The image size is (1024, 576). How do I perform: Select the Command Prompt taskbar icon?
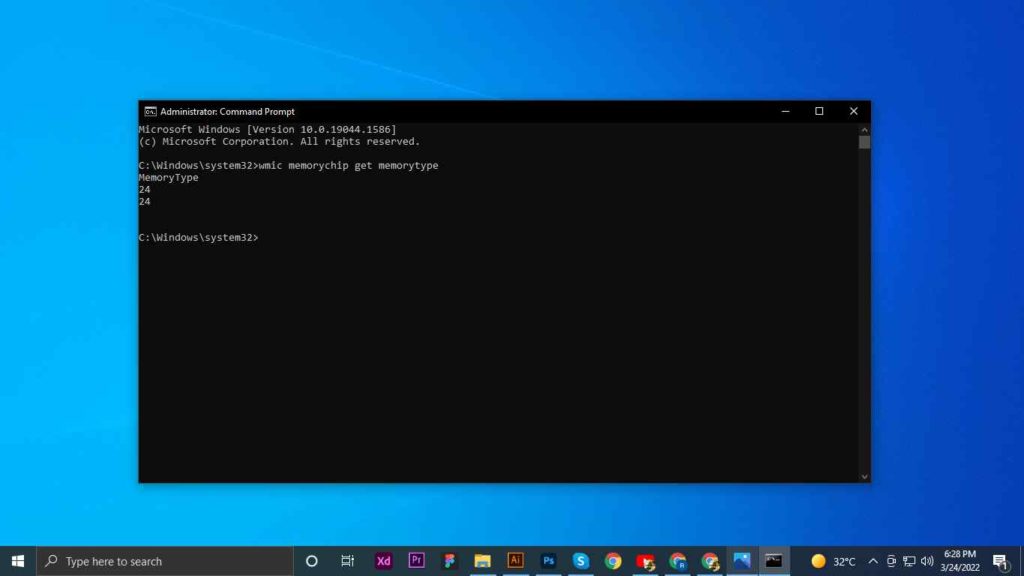[x=774, y=561]
